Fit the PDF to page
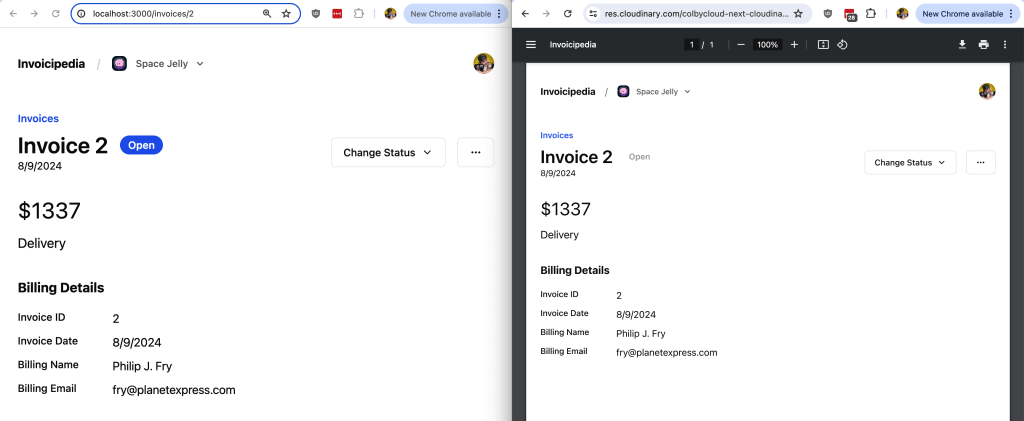 [x=823, y=44]
